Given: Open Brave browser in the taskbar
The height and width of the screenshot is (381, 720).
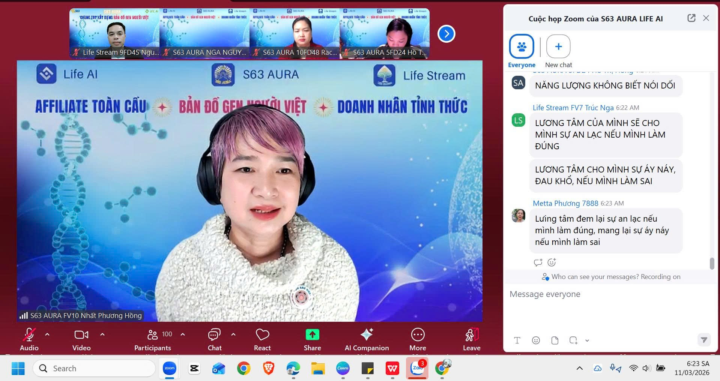Looking at the screenshot, I should point(268,368).
